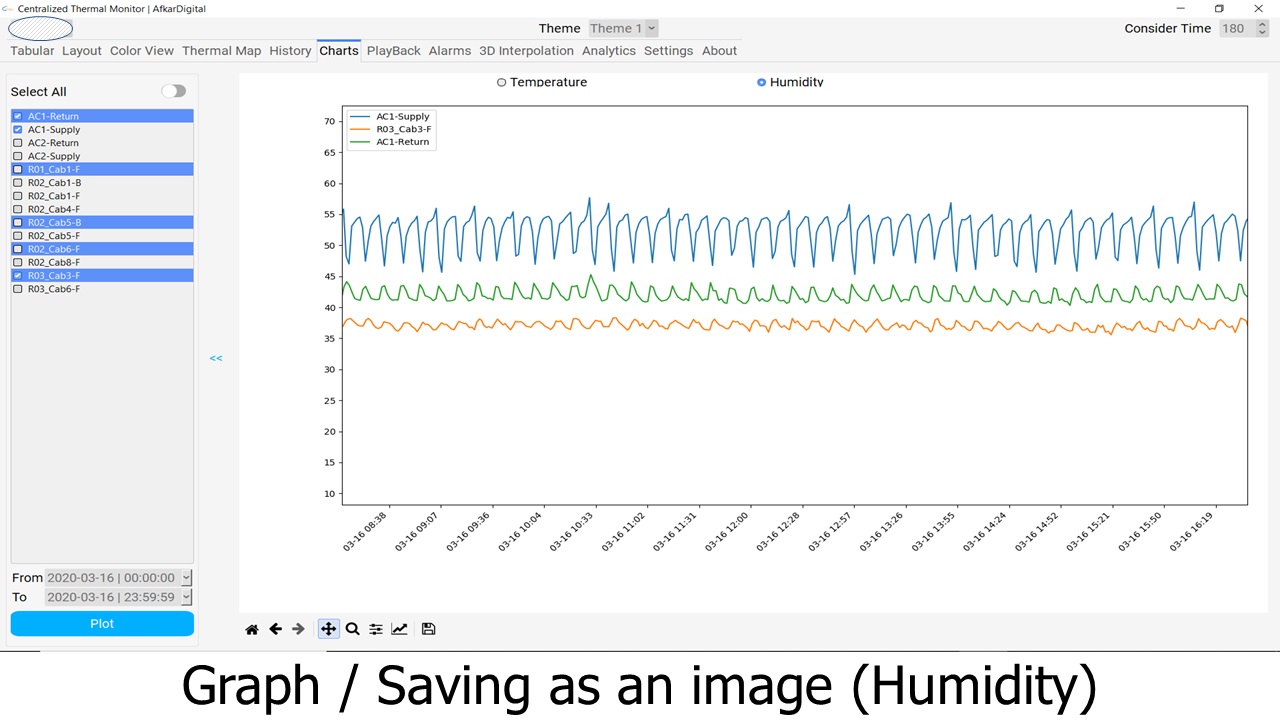Open the configure subplots sliders icon
Image resolution: width=1280 pixels, height=720 pixels.
pos(376,629)
